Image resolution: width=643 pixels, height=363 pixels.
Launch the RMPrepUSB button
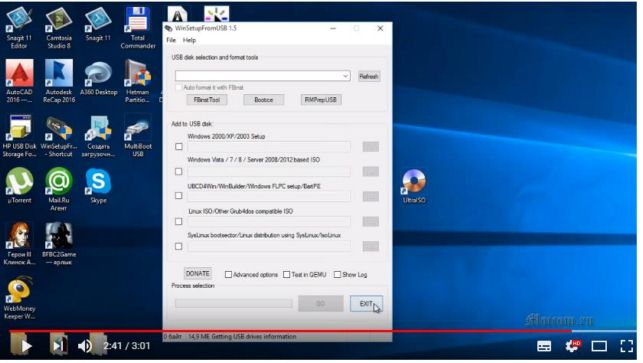[x=321, y=100]
